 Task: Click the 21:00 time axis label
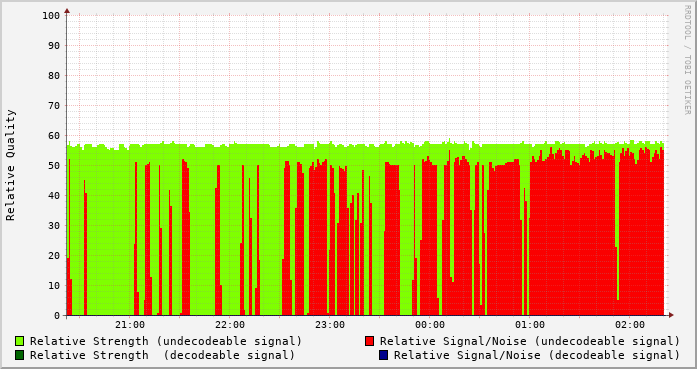pos(130,325)
